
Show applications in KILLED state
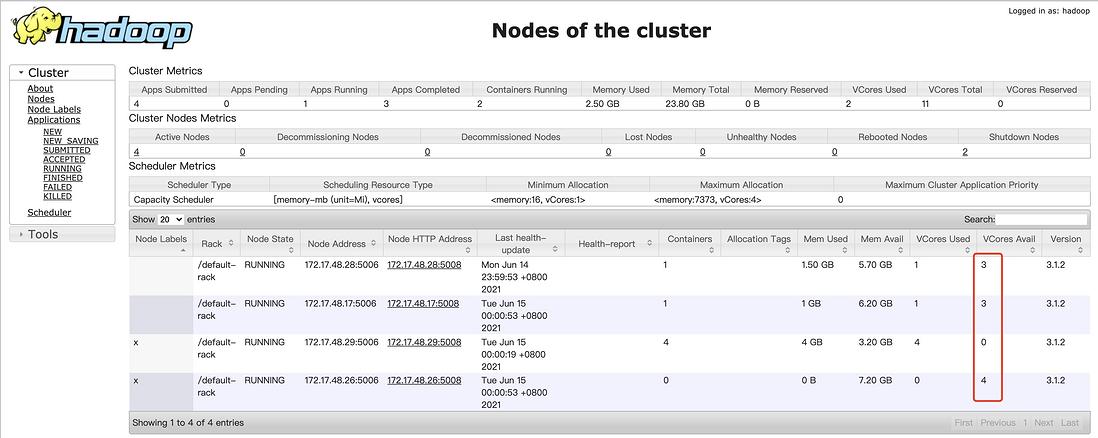click(x=57, y=196)
